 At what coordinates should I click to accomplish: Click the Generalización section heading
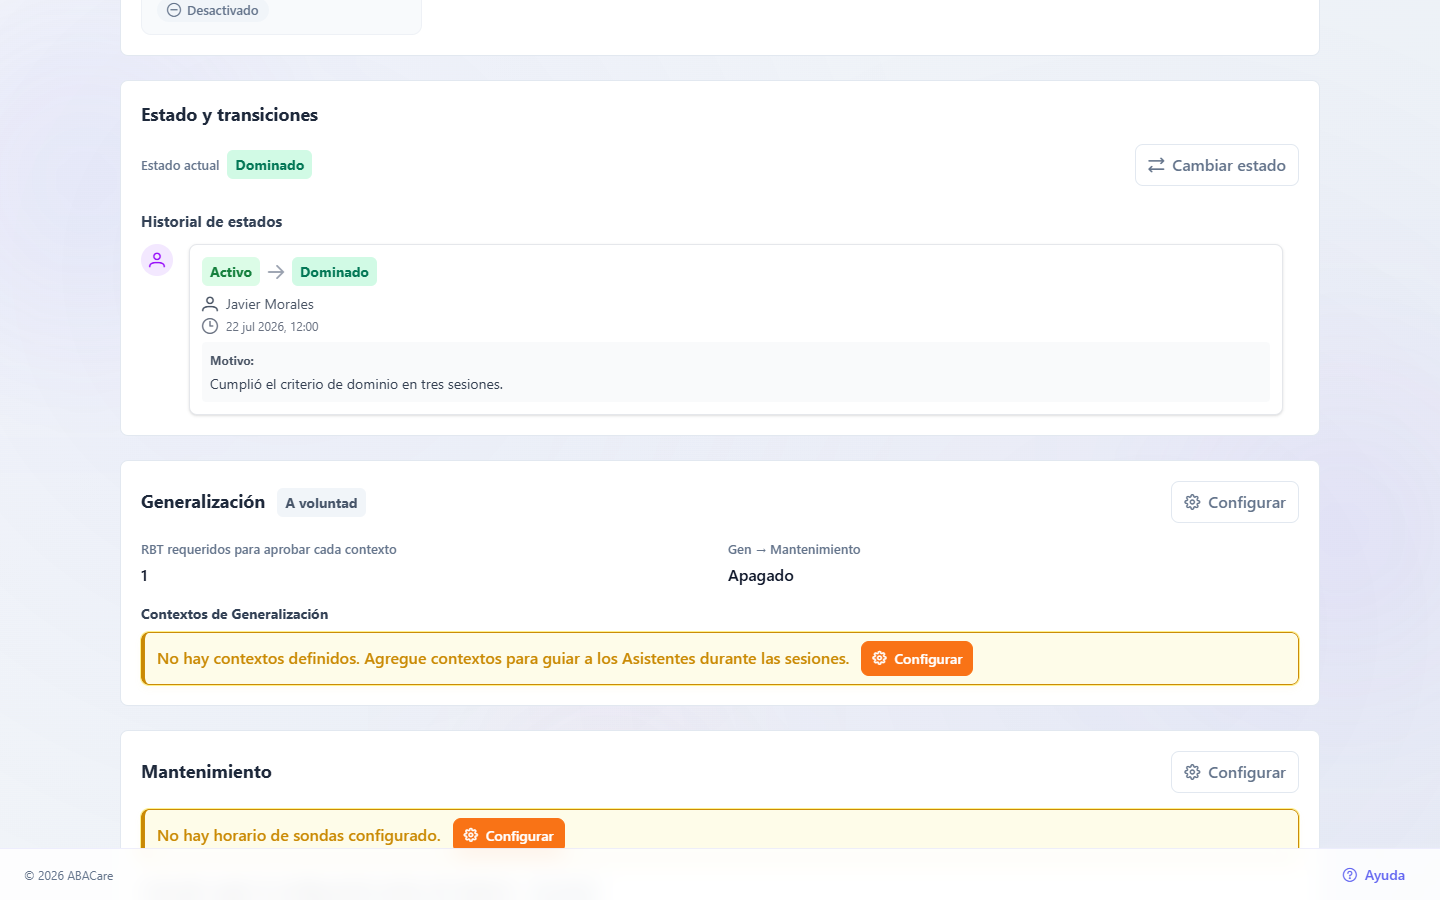click(203, 502)
